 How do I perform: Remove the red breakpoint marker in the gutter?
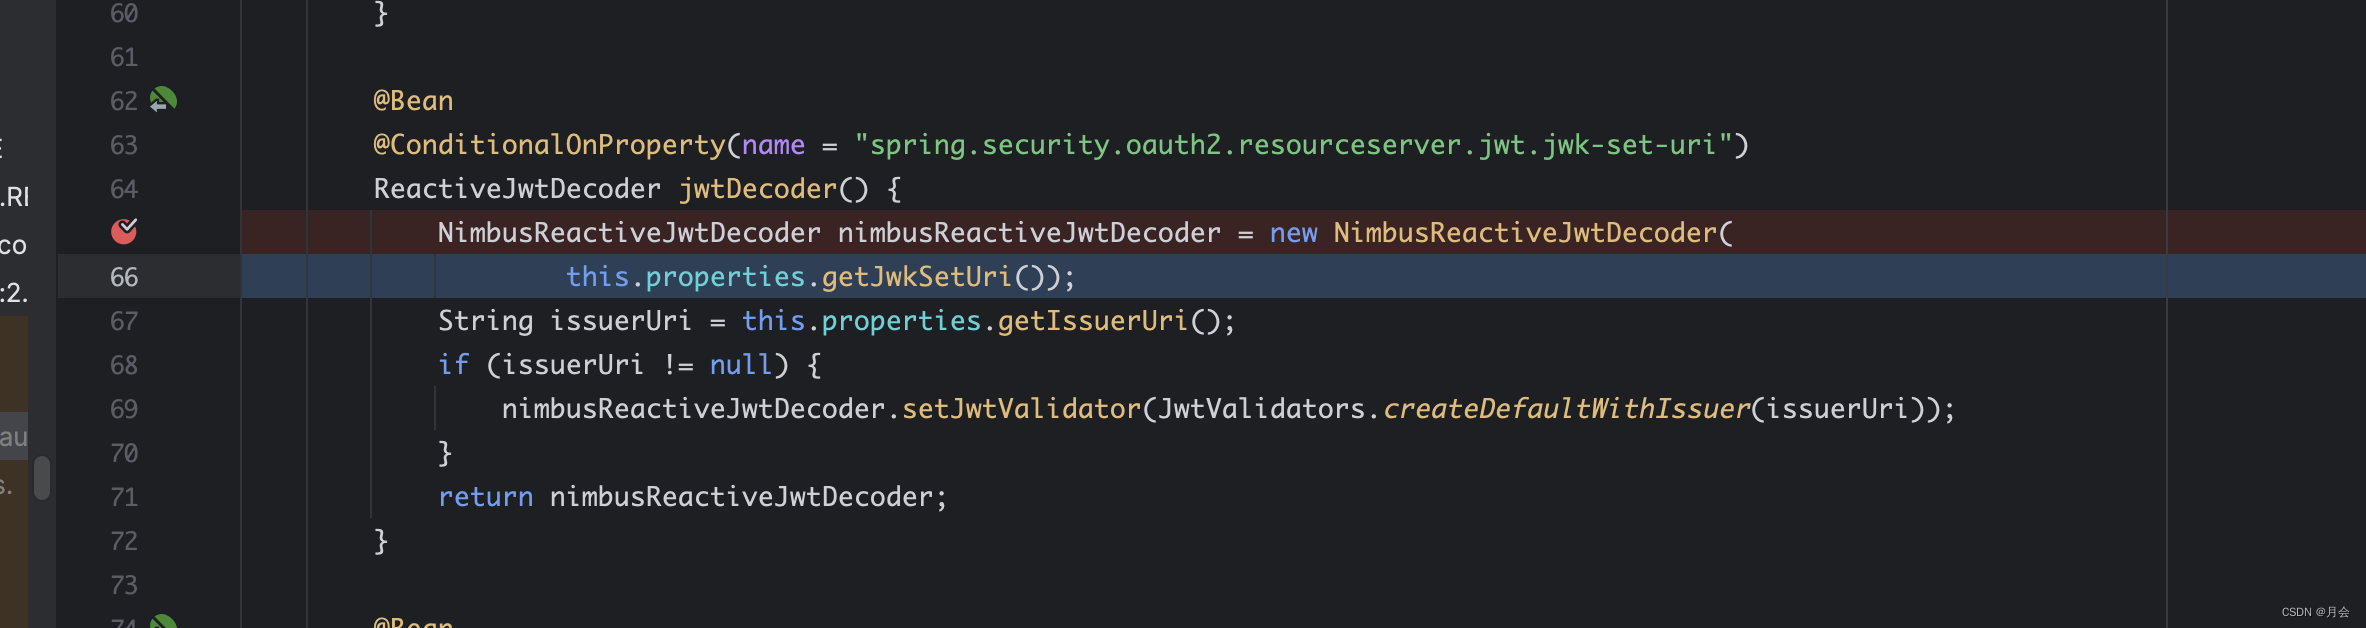(124, 232)
